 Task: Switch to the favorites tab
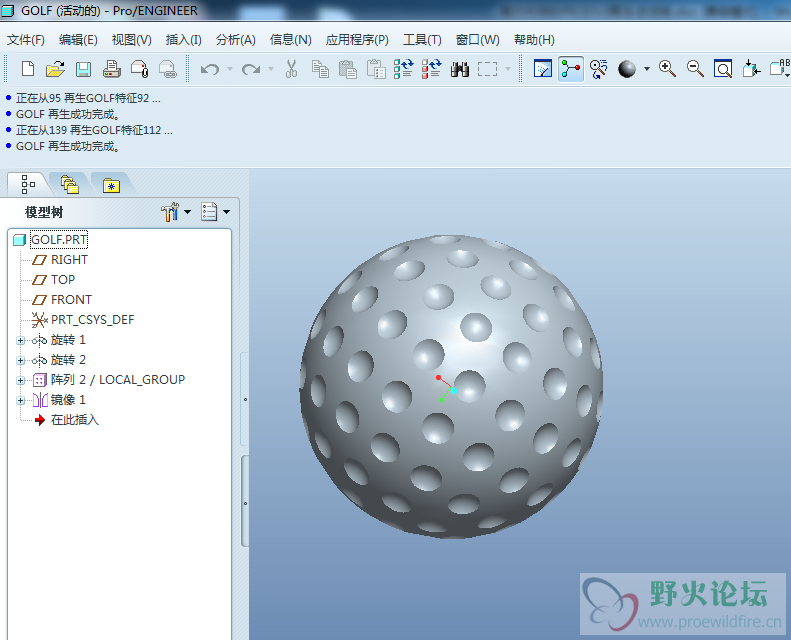pos(111,186)
